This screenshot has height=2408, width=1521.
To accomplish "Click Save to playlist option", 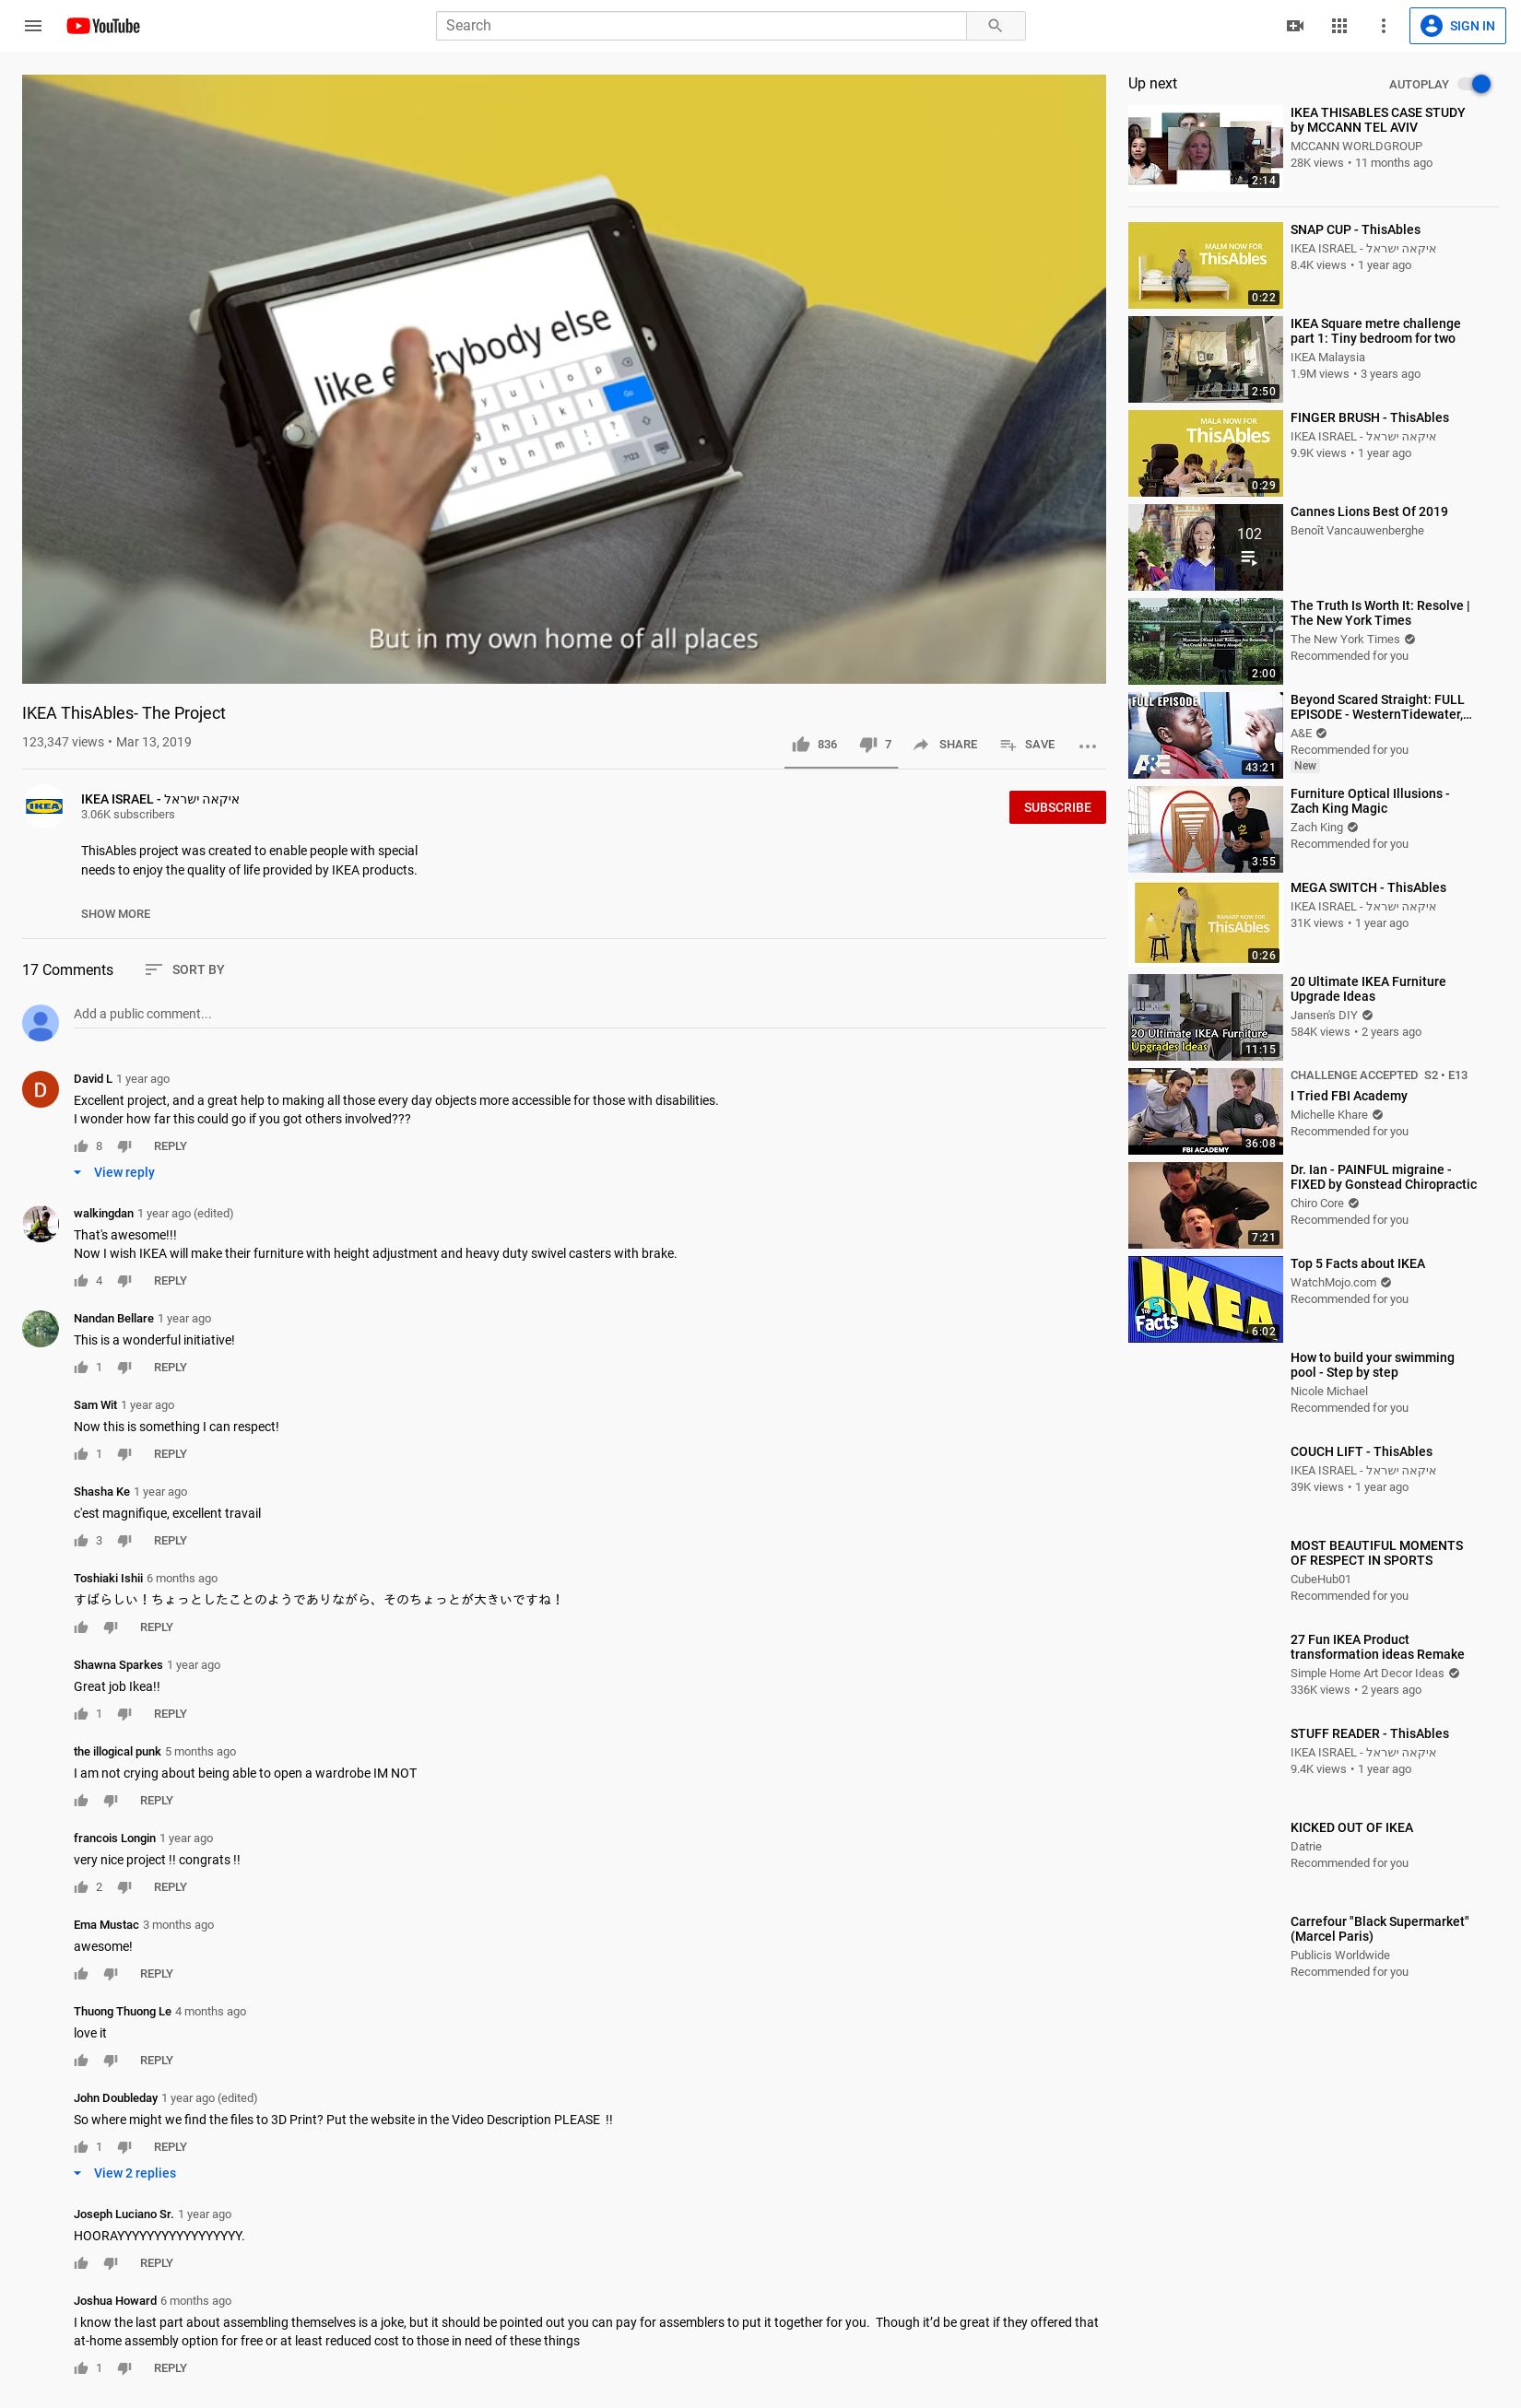I will click(x=1027, y=744).
